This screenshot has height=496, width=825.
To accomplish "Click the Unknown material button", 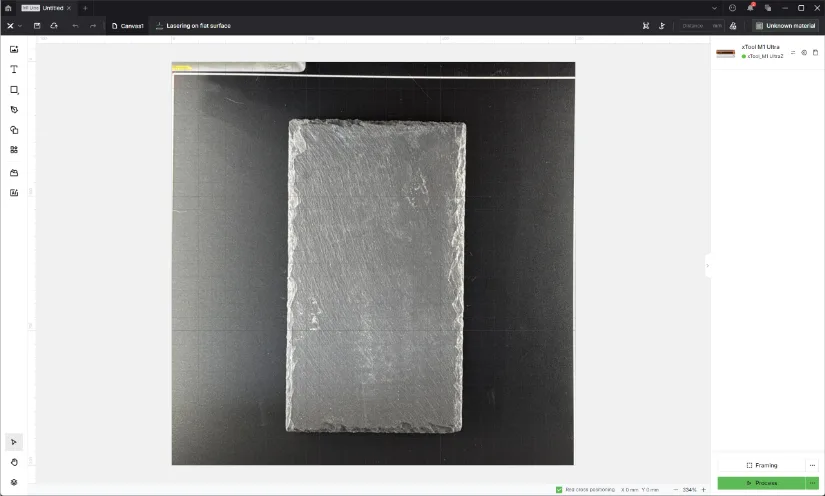I will (785, 25).
